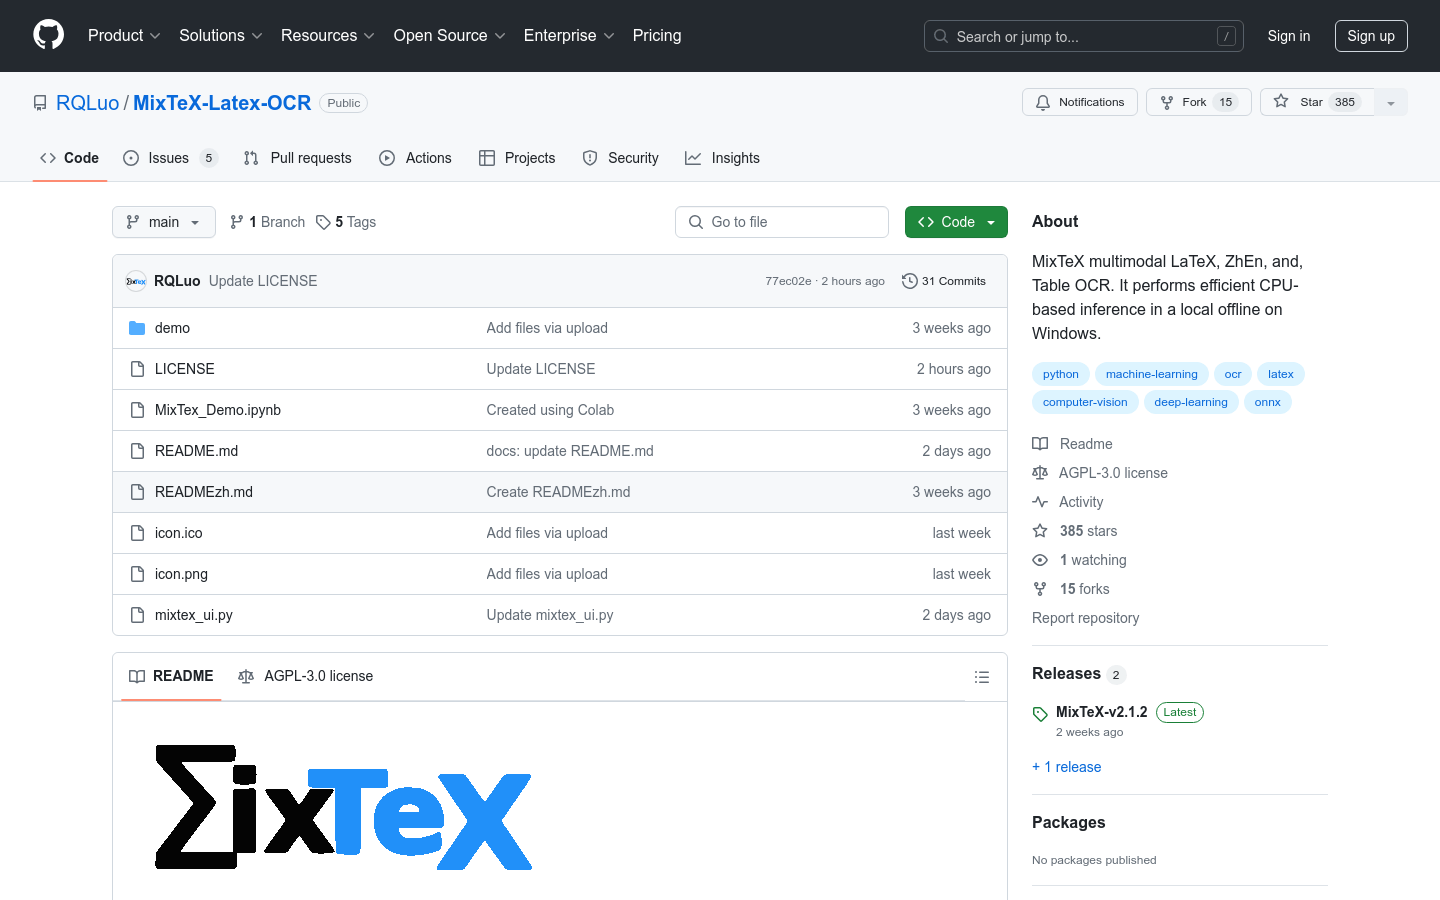
Task: Open the README outline icon
Action: click(x=982, y=677)
